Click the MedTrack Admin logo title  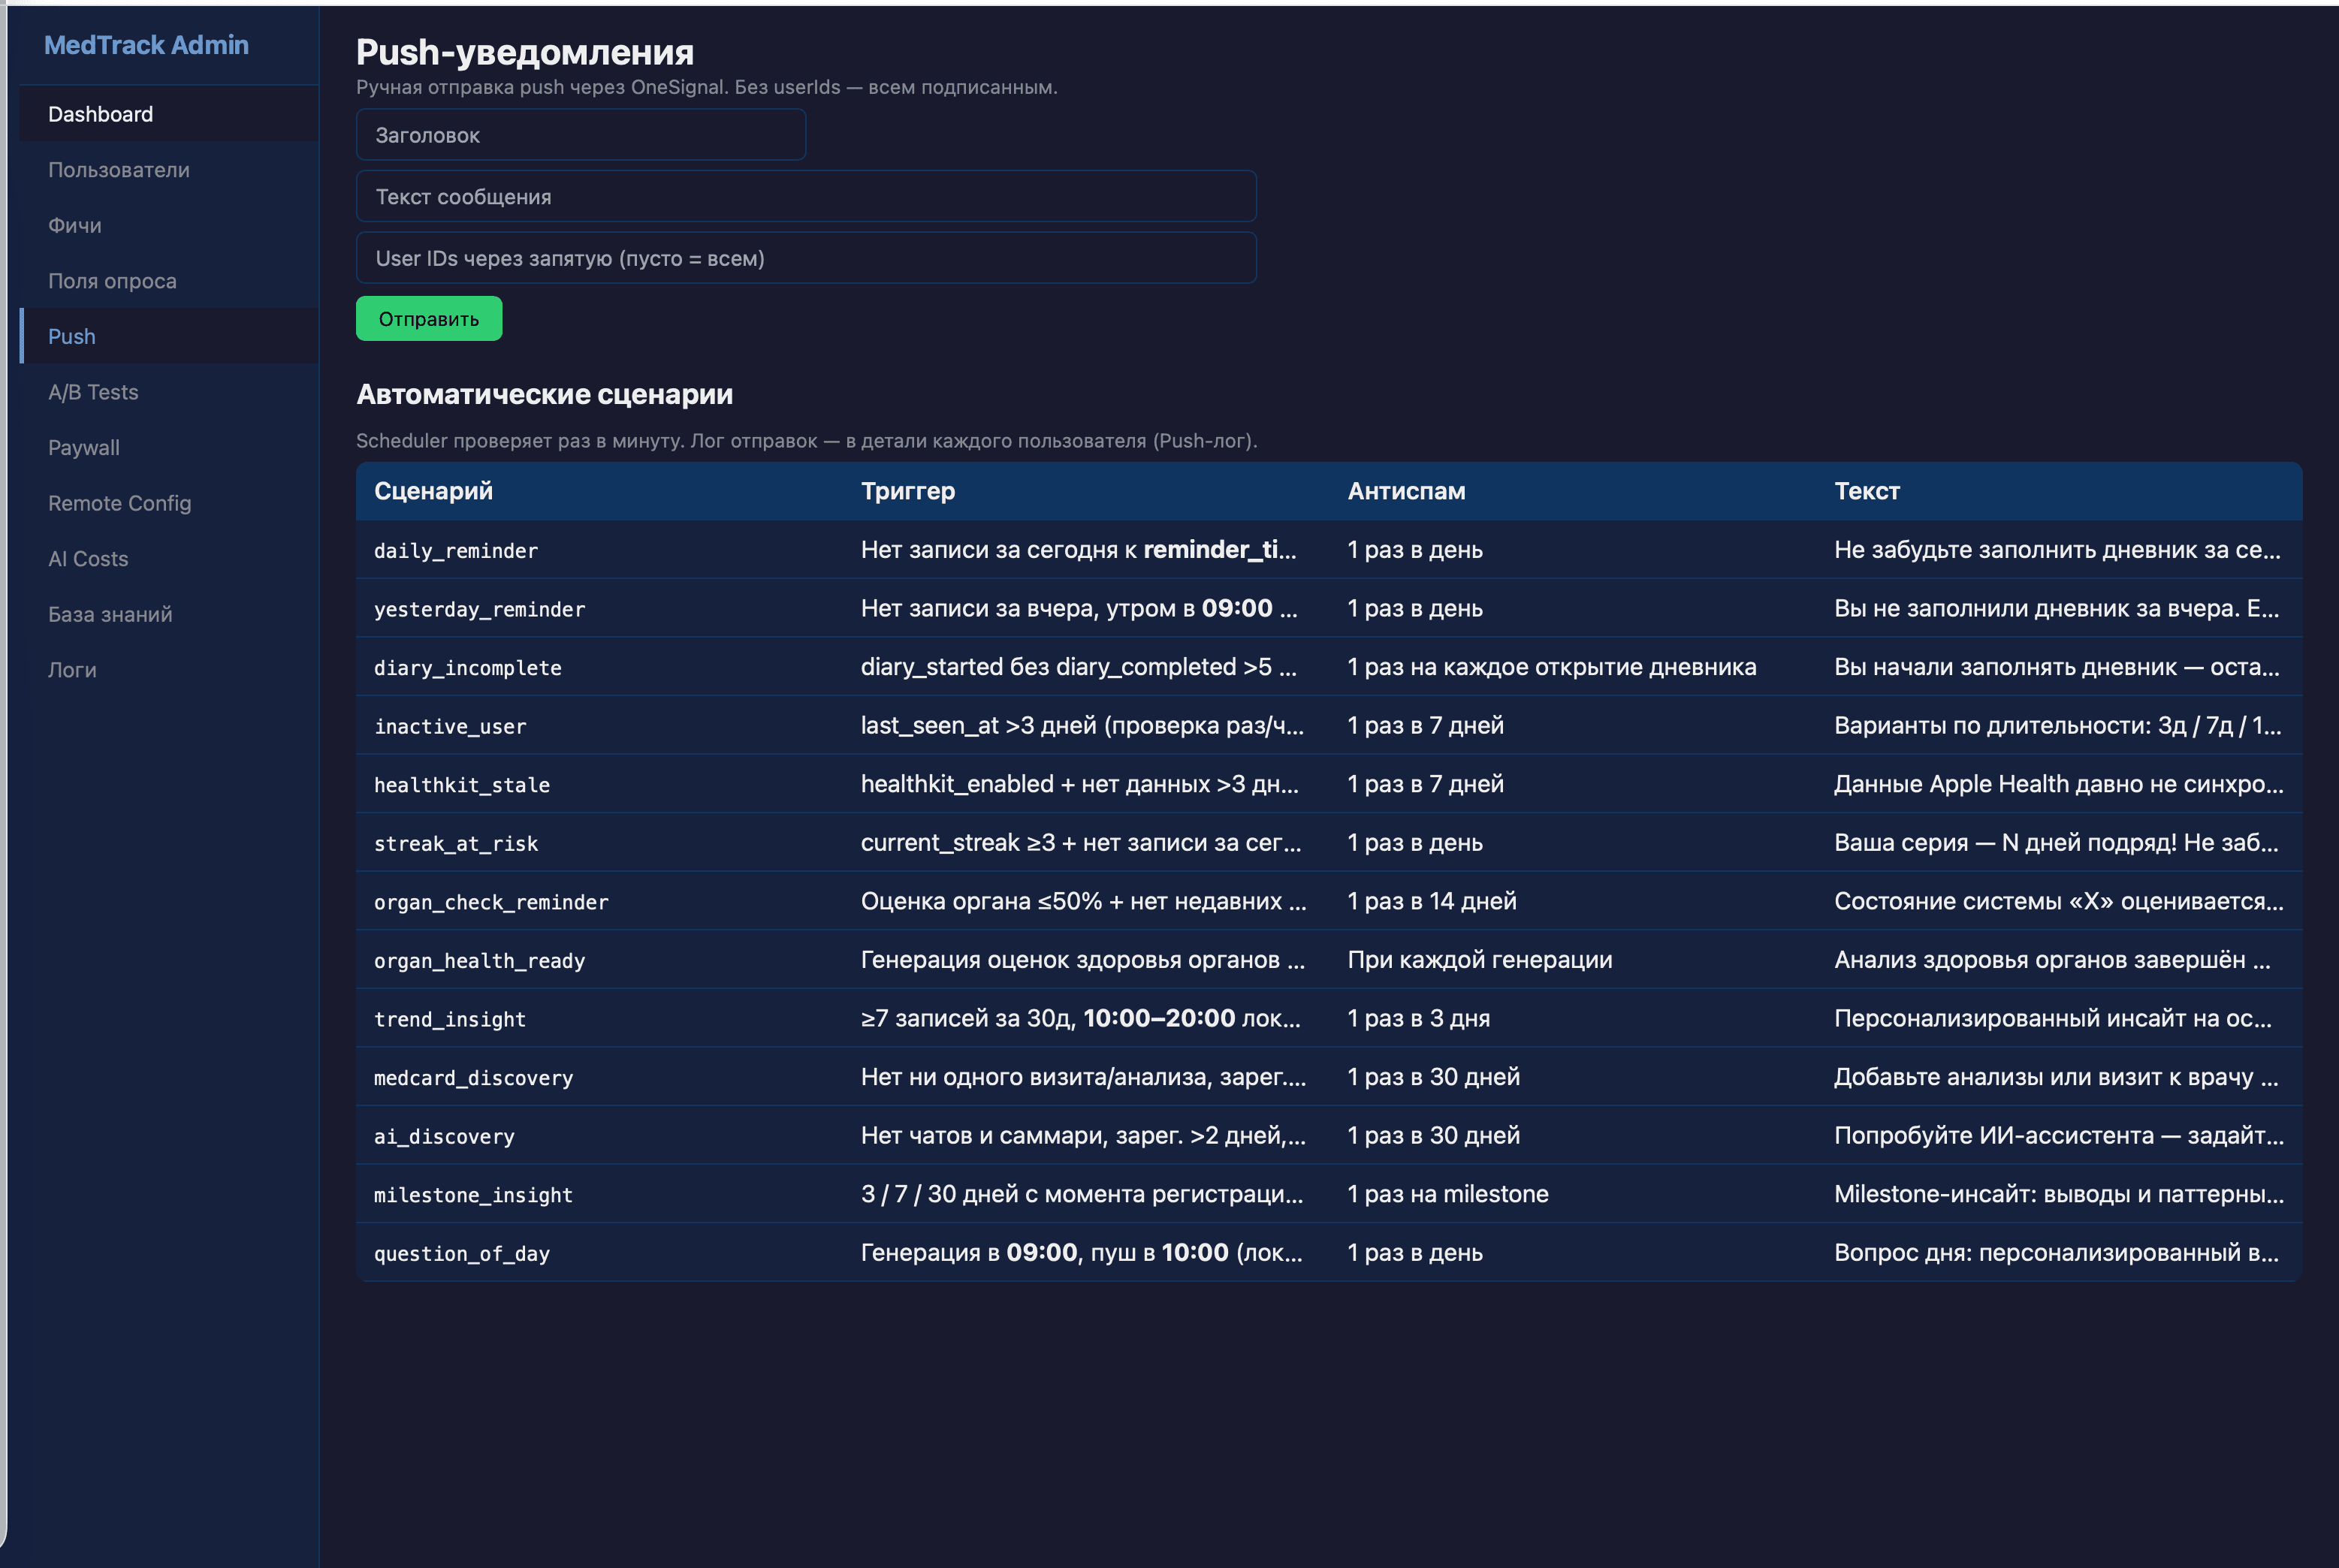pyautogui.click(x=146, y=45)
